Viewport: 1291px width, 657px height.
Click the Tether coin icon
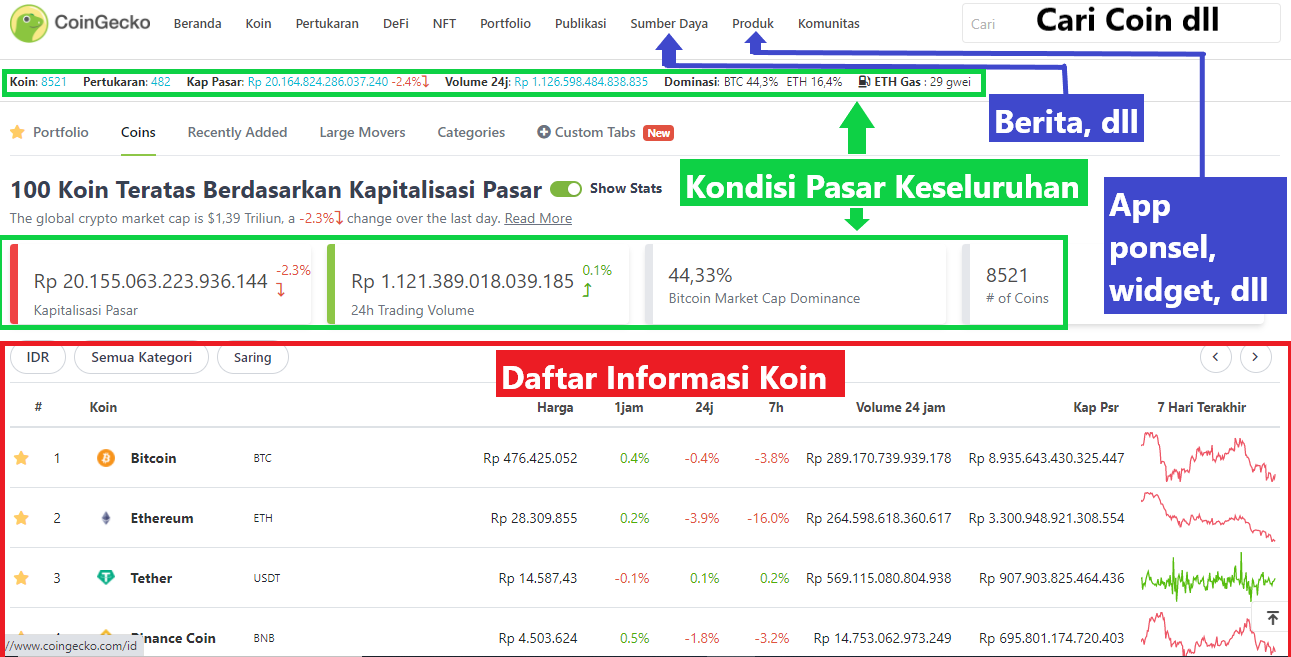106,578
